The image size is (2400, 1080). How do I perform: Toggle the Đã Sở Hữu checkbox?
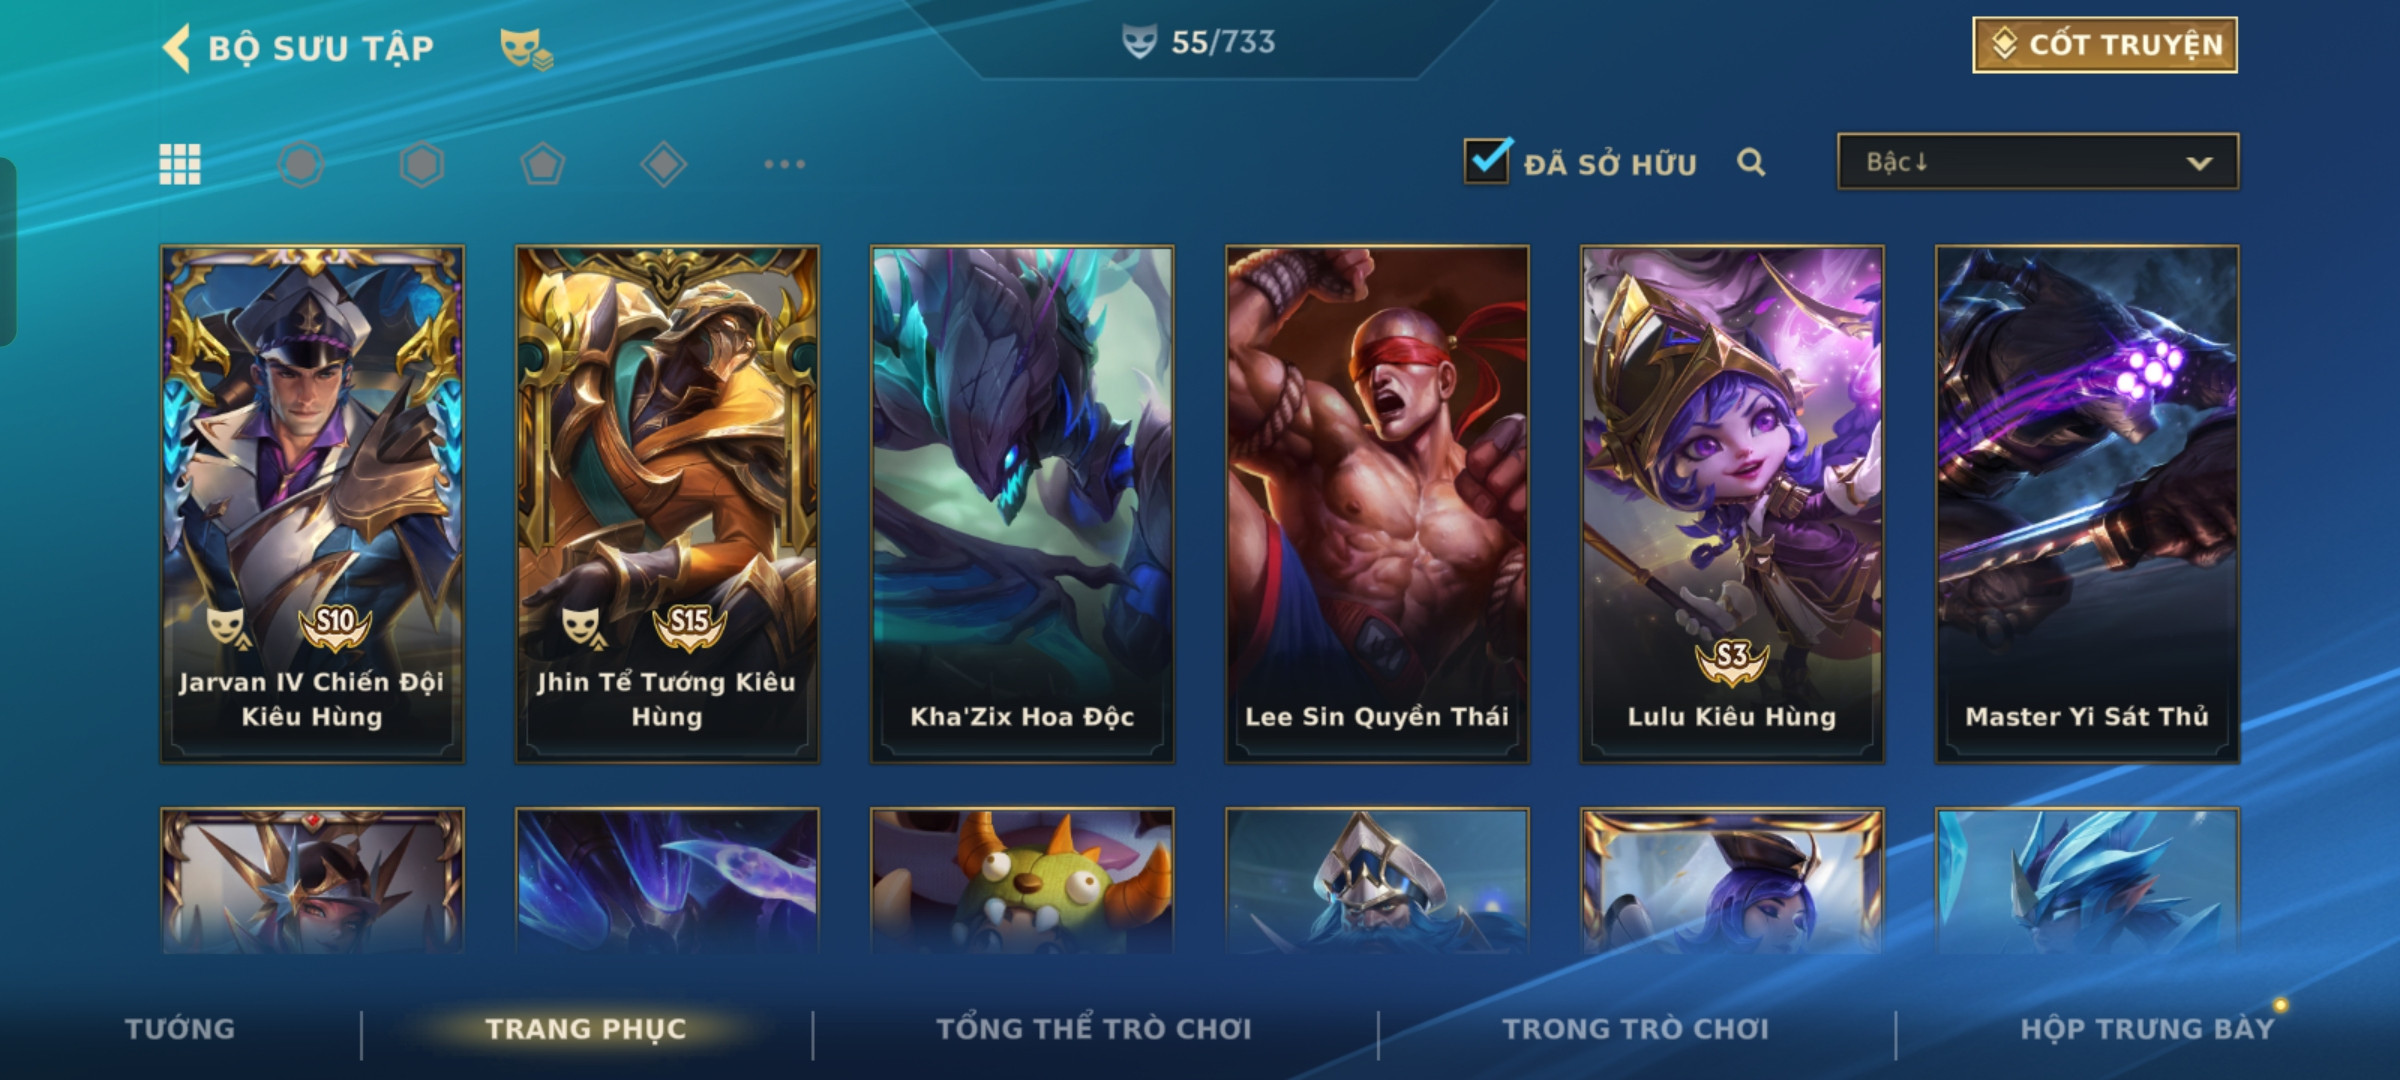pyautogui.click(x=1487, y=160)
